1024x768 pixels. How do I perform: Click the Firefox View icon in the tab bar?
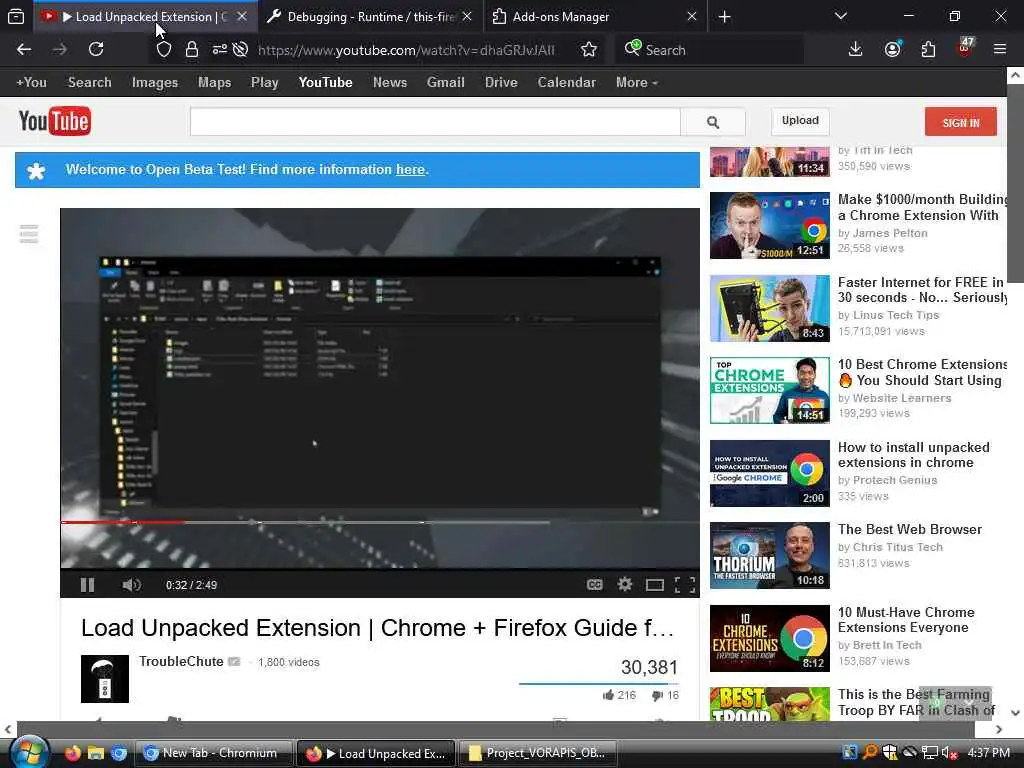point(16,16)
